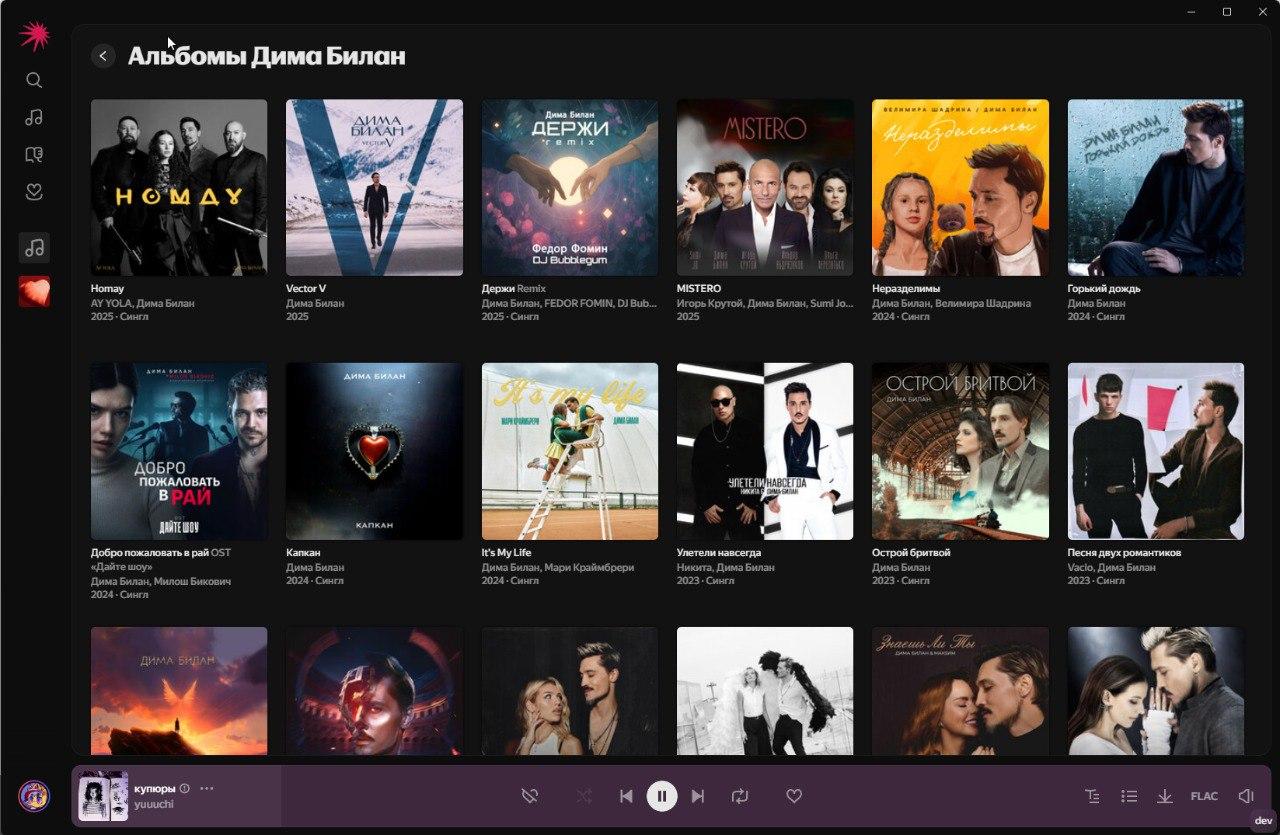Open the books and podcasts sidebar icon
1280x835 pixels.
pyautogui.click(x=34, y=154)
